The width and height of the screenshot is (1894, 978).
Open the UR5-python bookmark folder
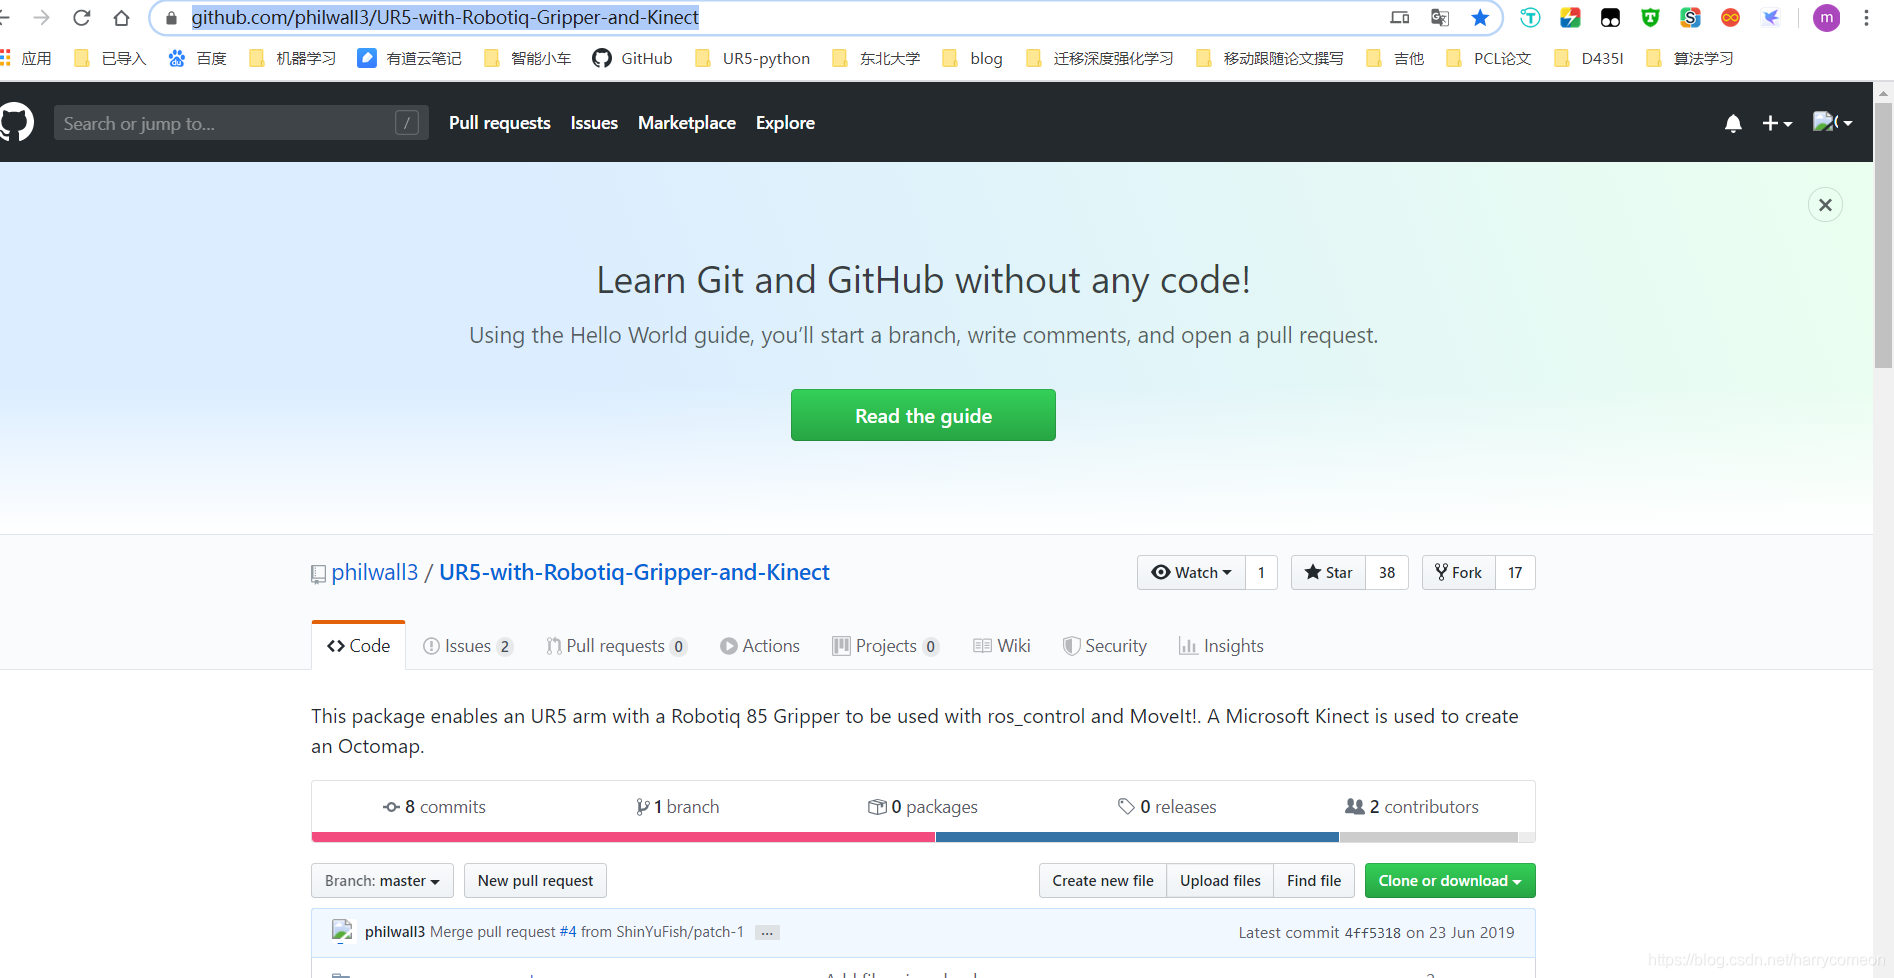[x=752, y=58]
